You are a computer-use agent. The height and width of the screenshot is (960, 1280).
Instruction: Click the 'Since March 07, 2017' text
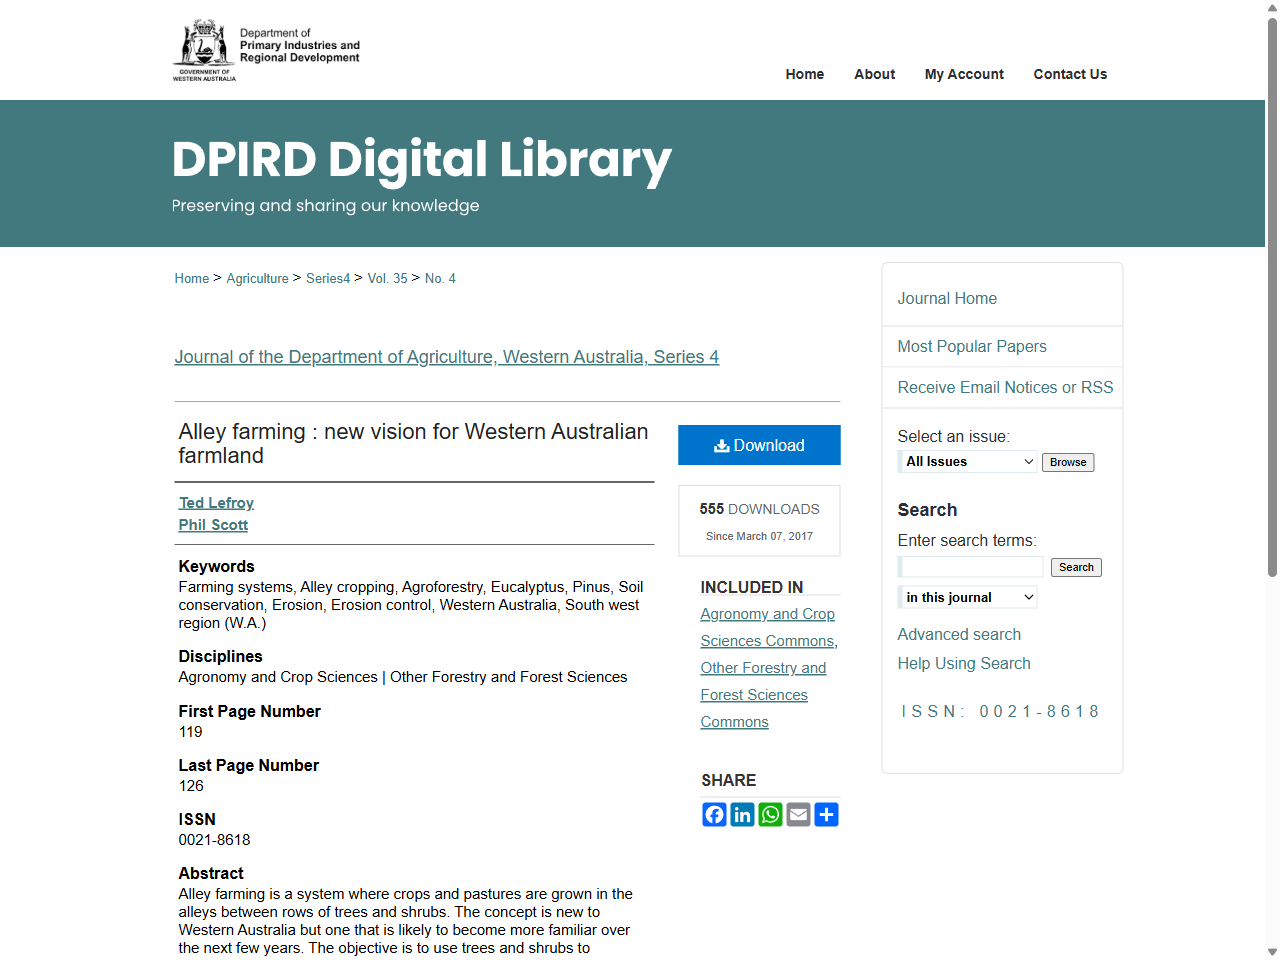759,536
